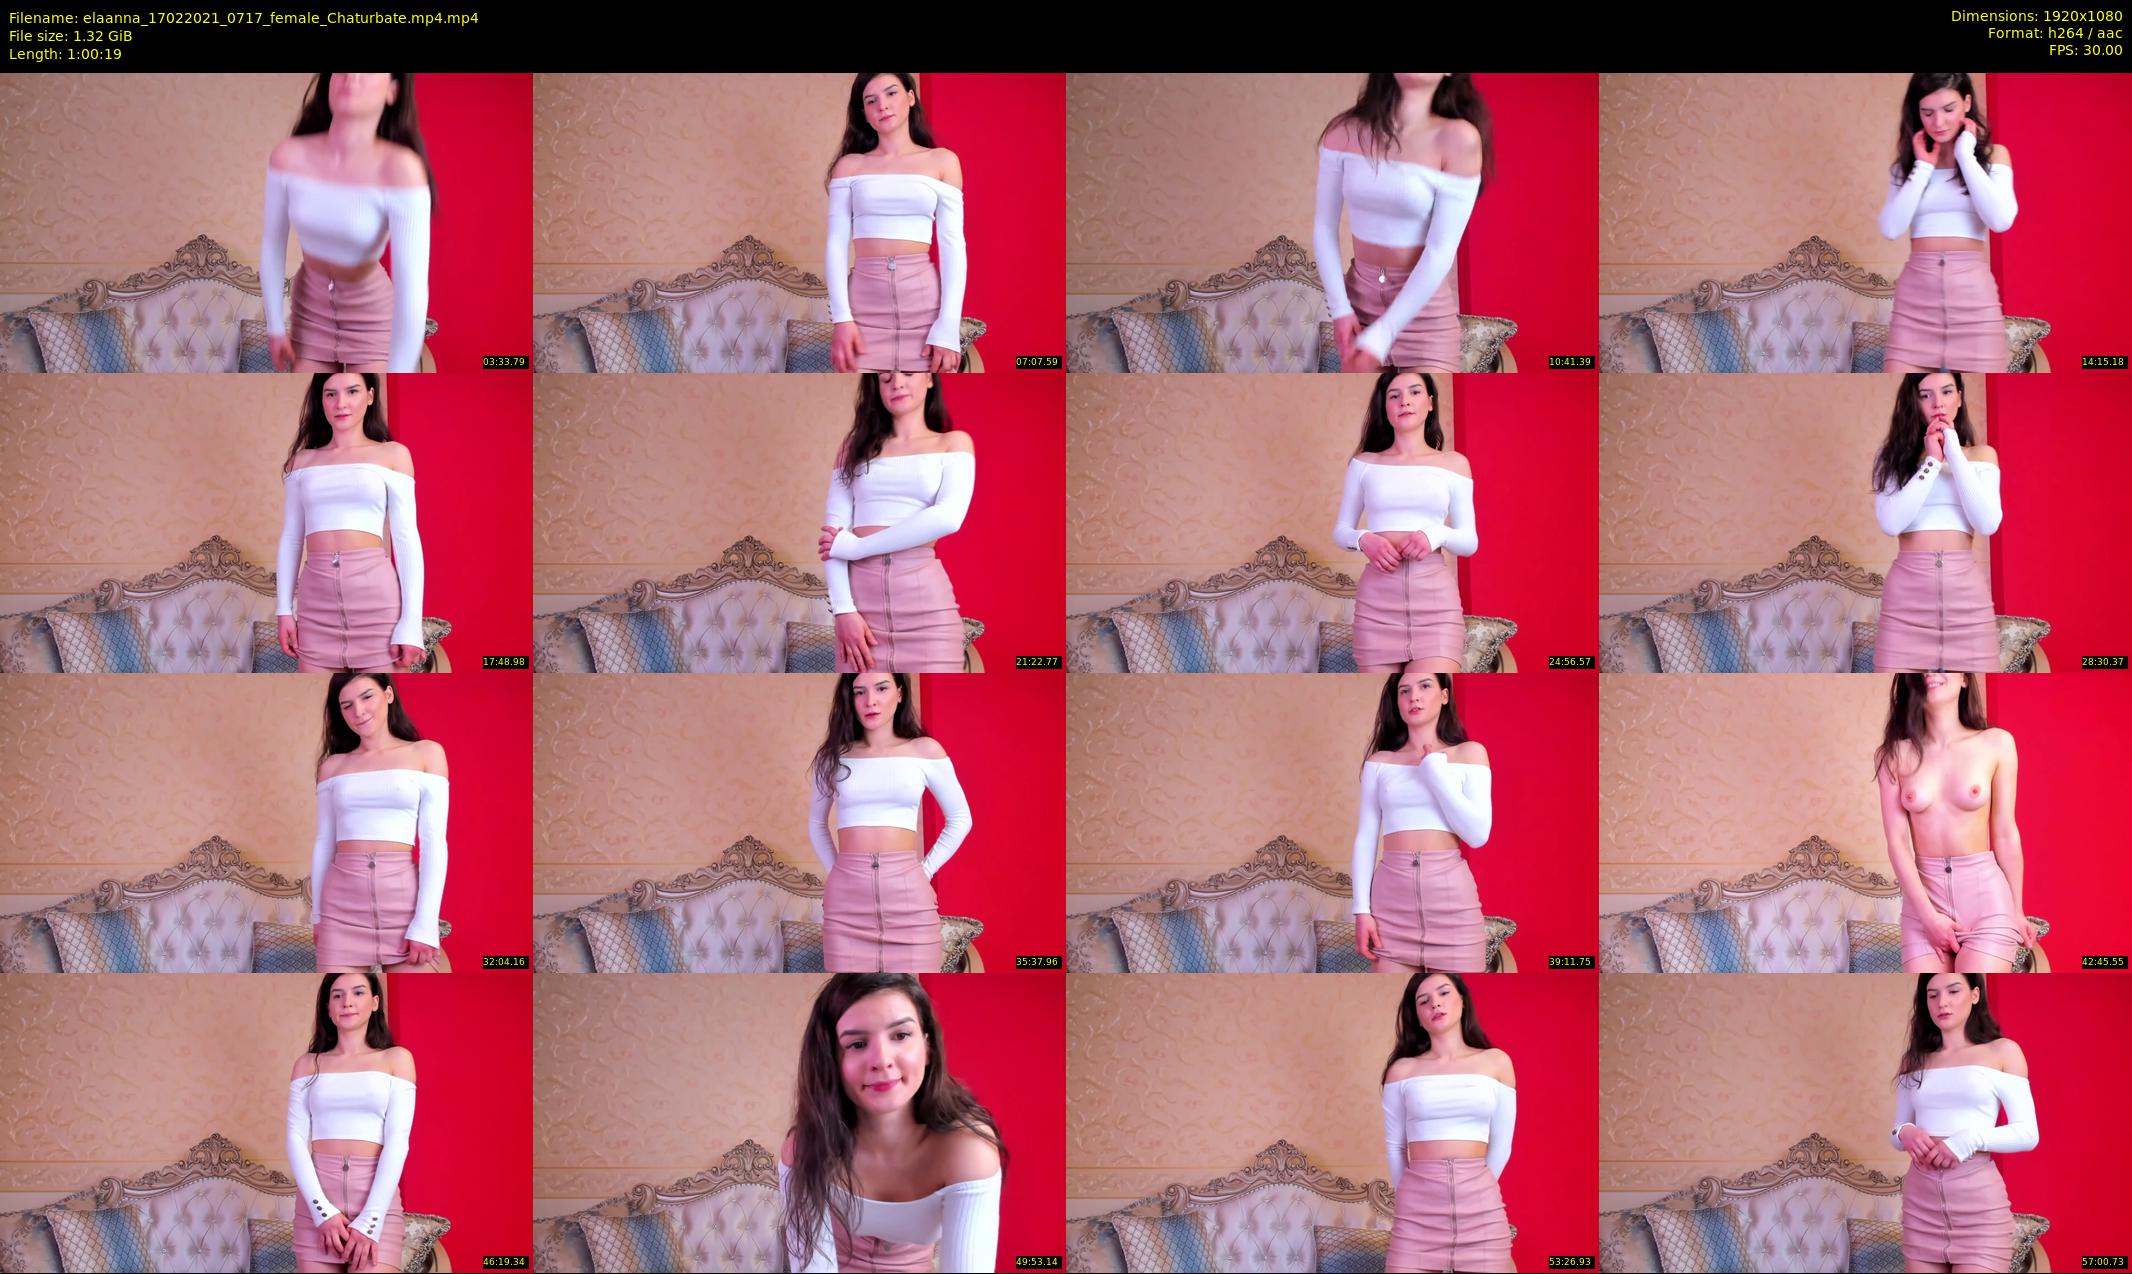Screen dimensions: 2132x1274
Task: Click the 21:22.77 timestamp label
Action: tap(1037, 662)
